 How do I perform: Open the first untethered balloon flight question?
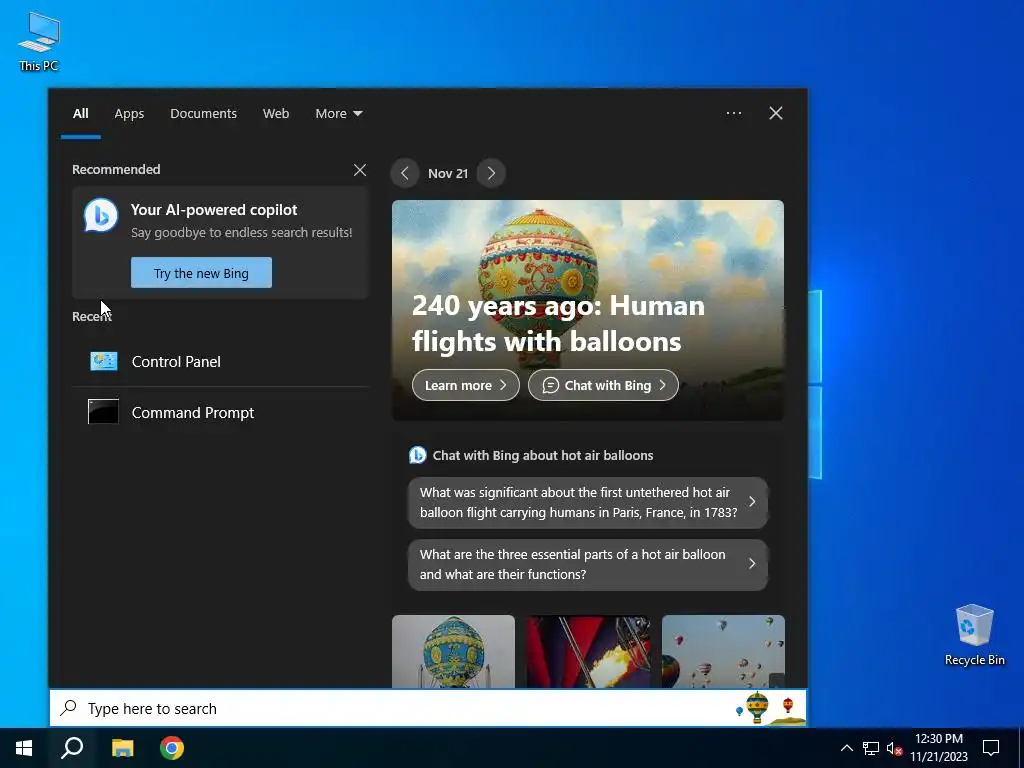coord(588,502)
